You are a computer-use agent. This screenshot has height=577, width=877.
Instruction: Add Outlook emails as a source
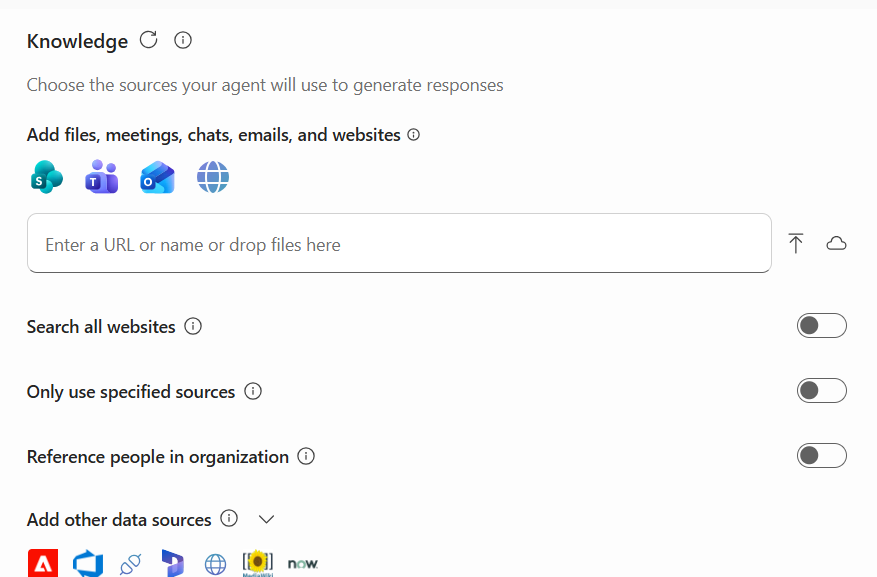pos(157,177)
